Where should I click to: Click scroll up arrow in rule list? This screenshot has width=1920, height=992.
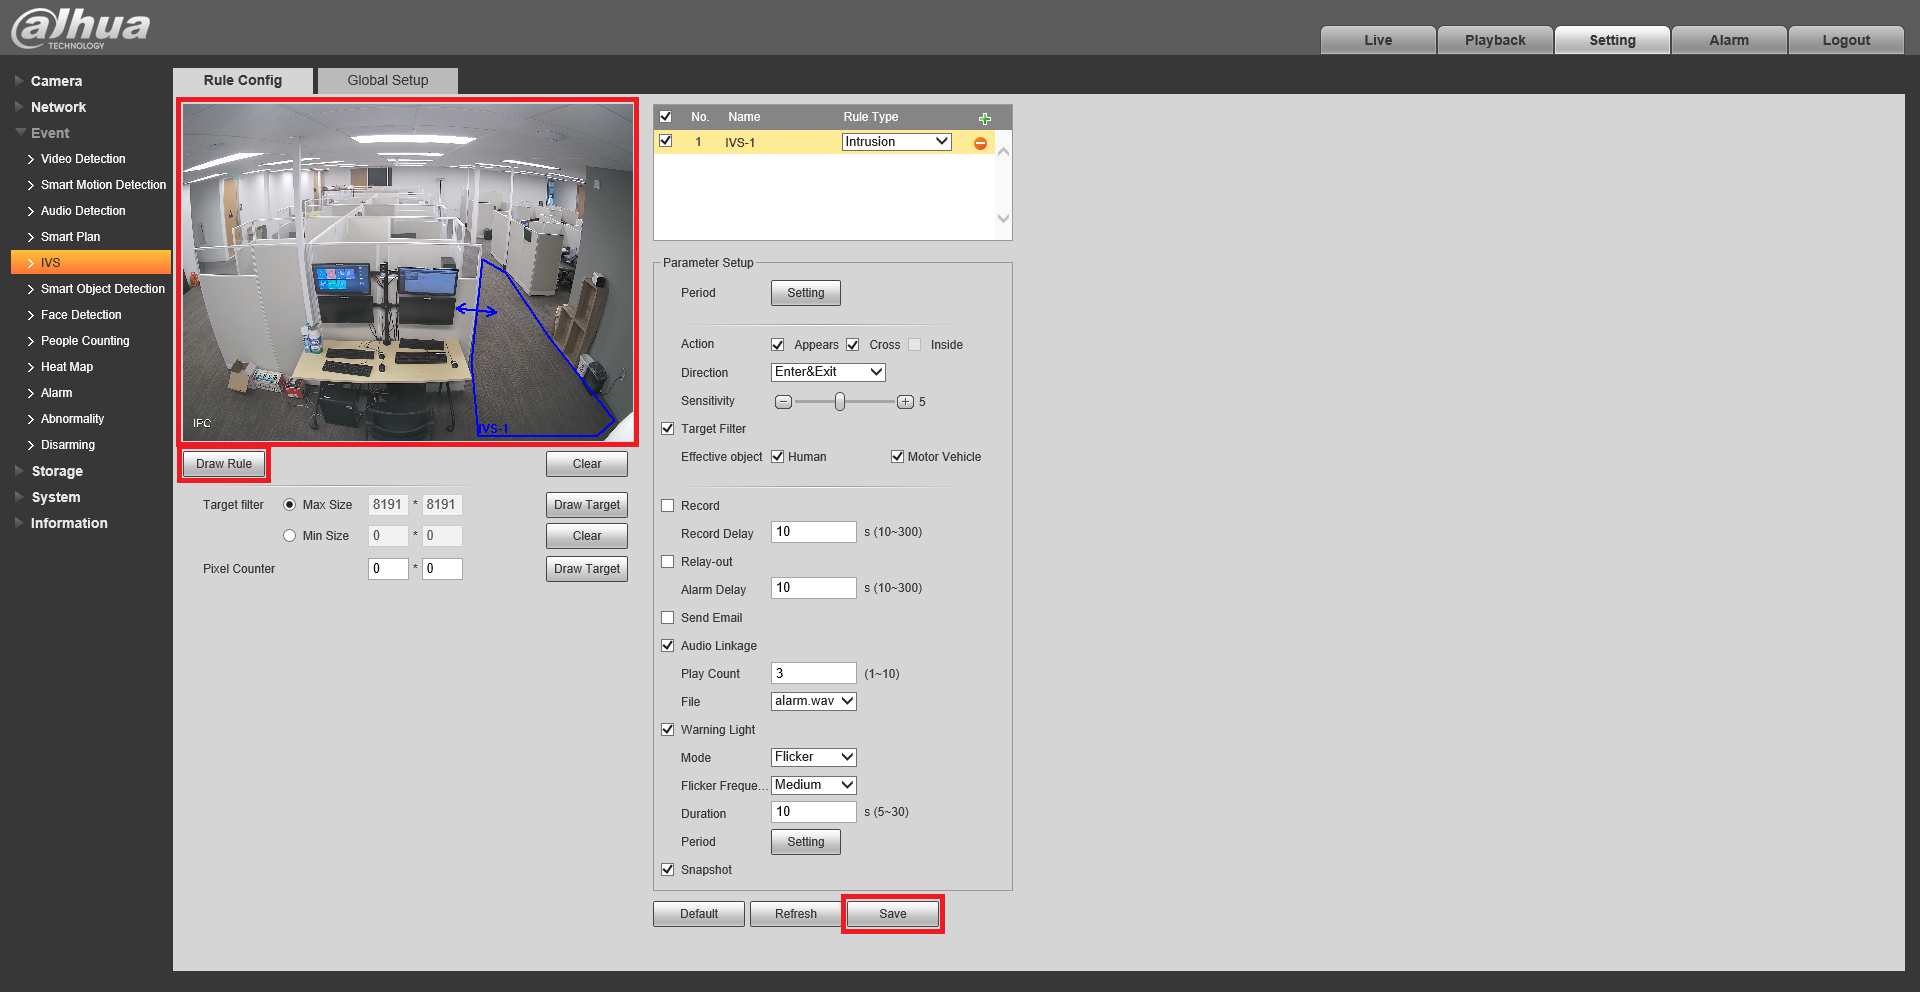pos(1003,152)
